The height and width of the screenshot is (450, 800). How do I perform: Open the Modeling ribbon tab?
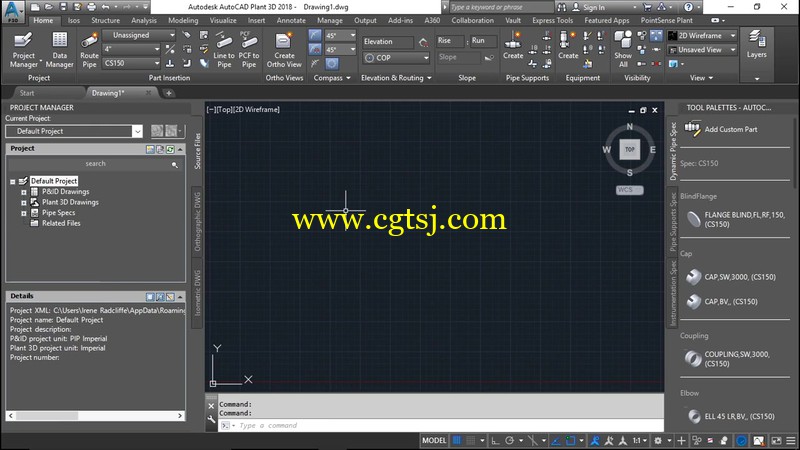(183, 20)
